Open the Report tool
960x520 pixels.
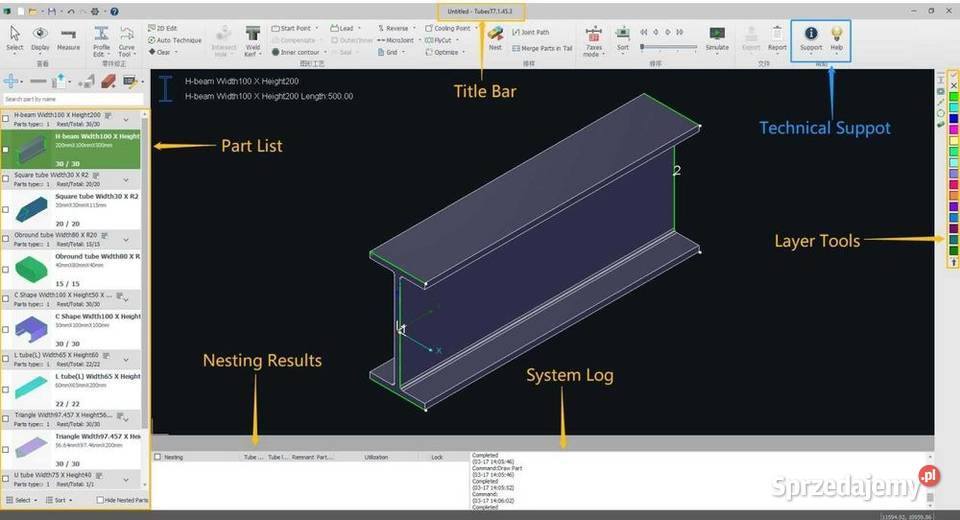[777, 38]
